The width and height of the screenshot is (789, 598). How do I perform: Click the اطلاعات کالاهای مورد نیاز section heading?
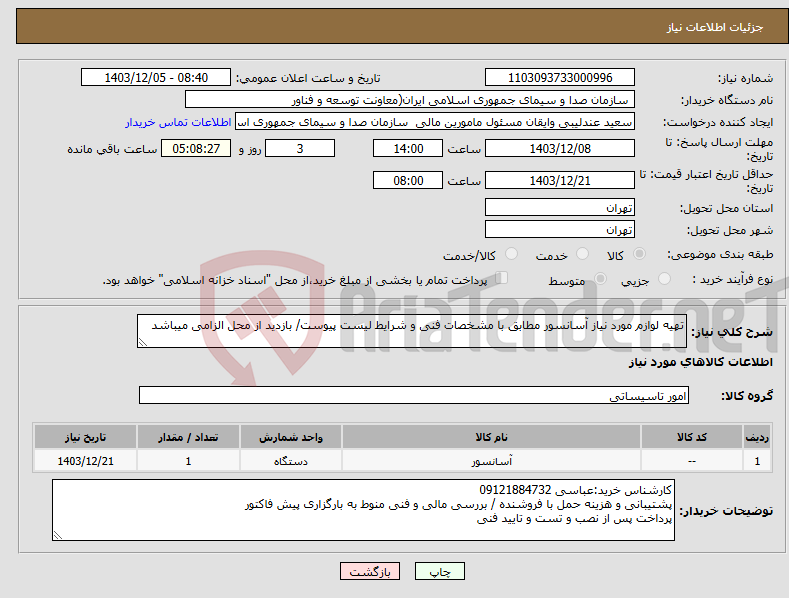coord(700,362)
